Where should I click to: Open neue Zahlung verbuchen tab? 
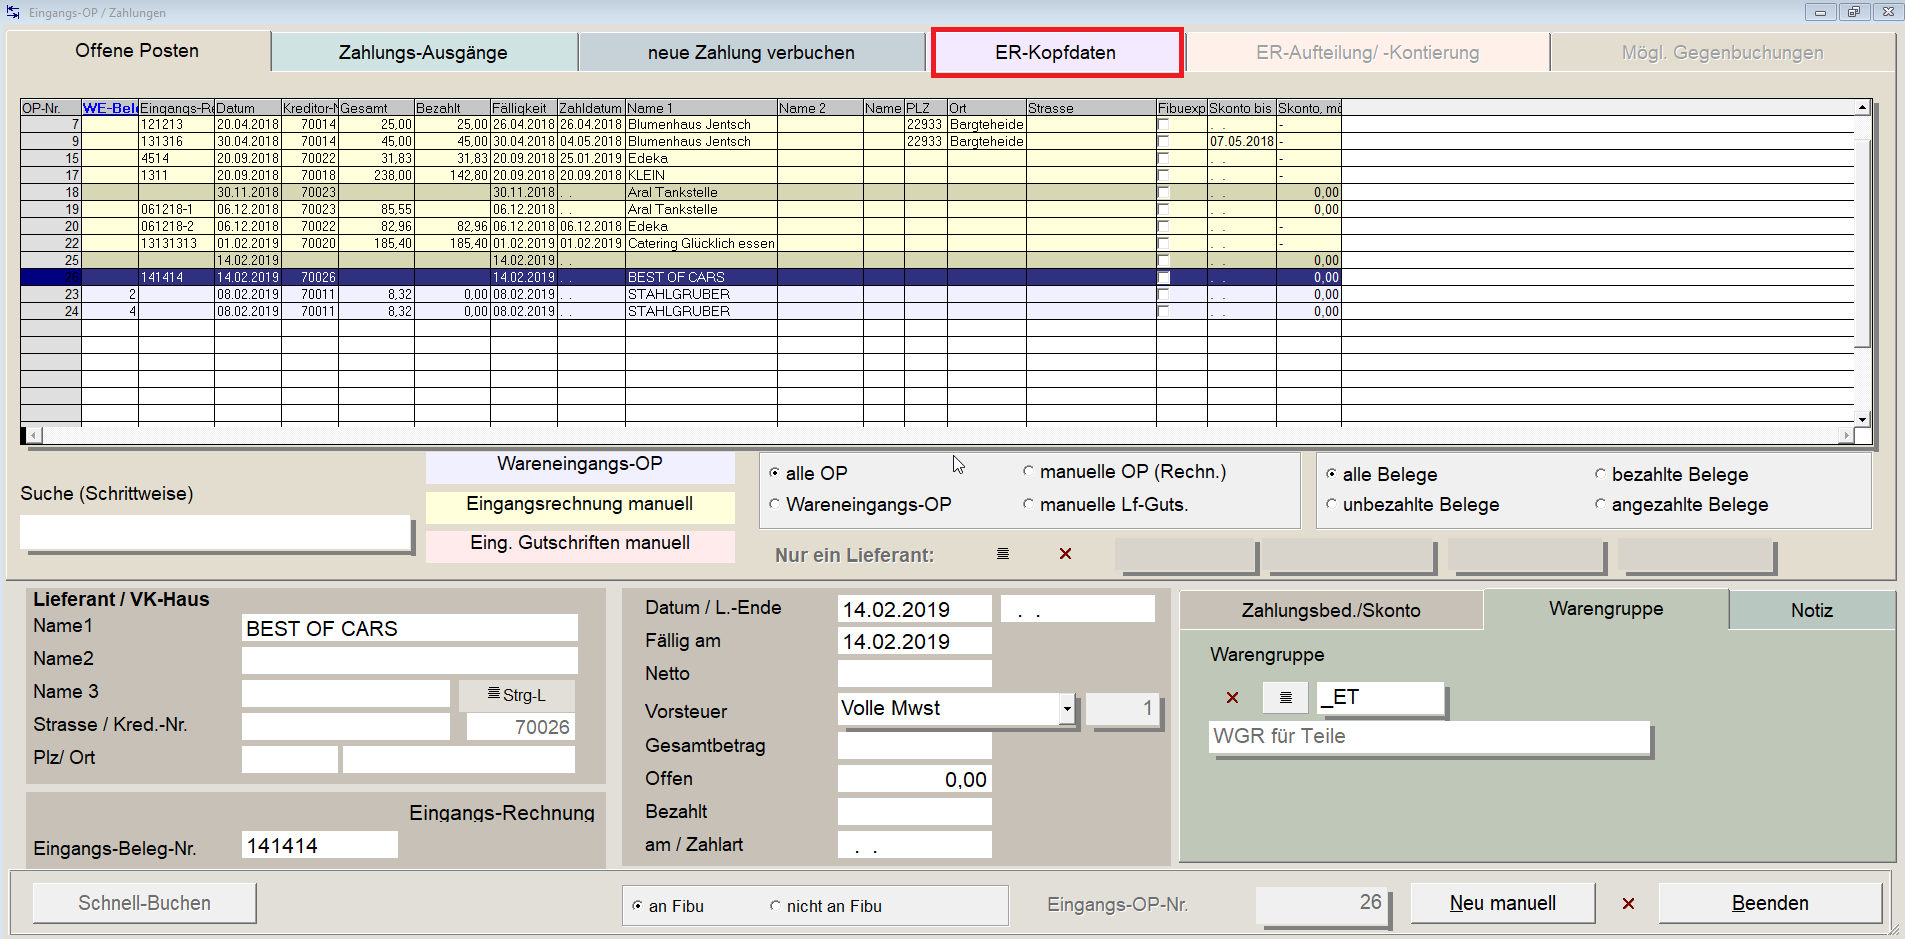click(x=751, y=52)
